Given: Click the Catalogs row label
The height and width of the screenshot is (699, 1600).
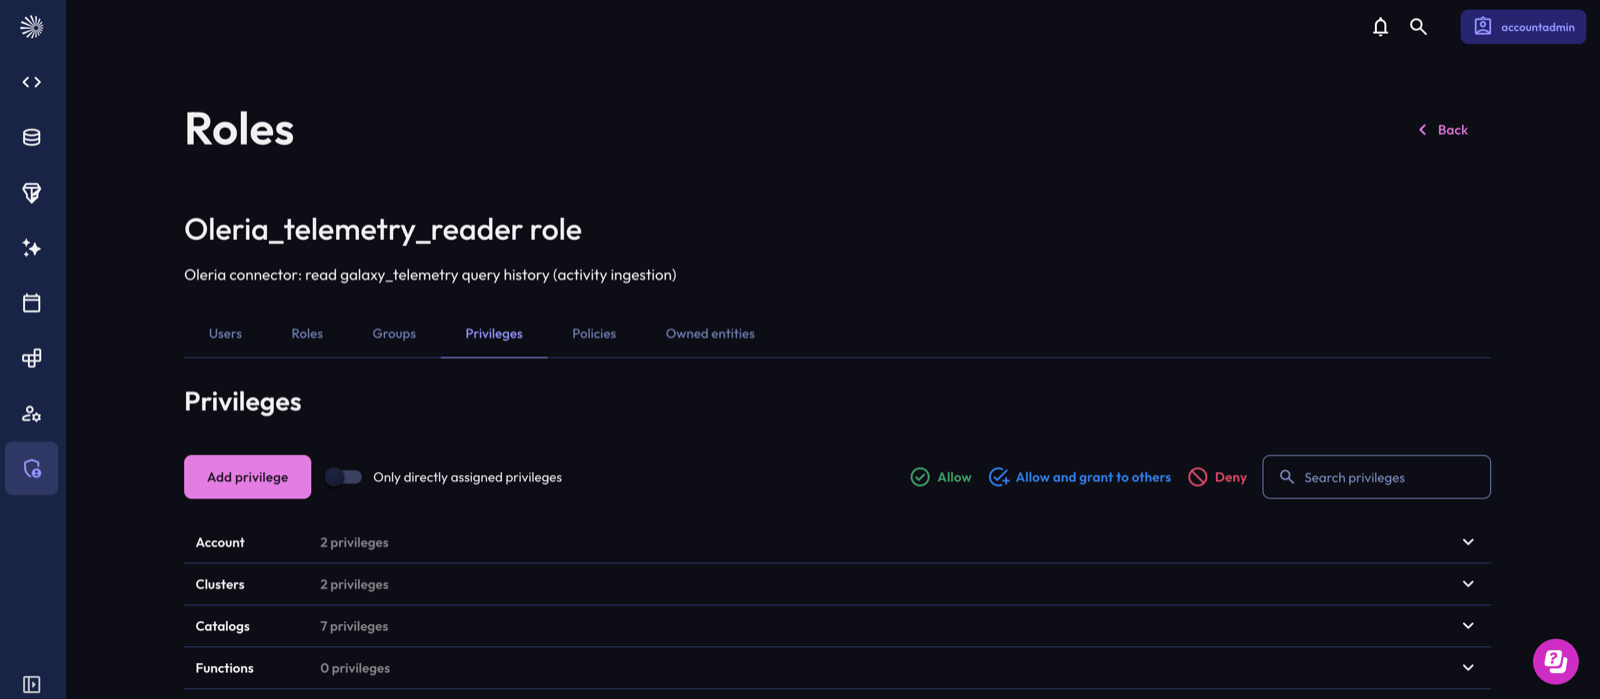Looking at the screenshot, I should point(223,626).
